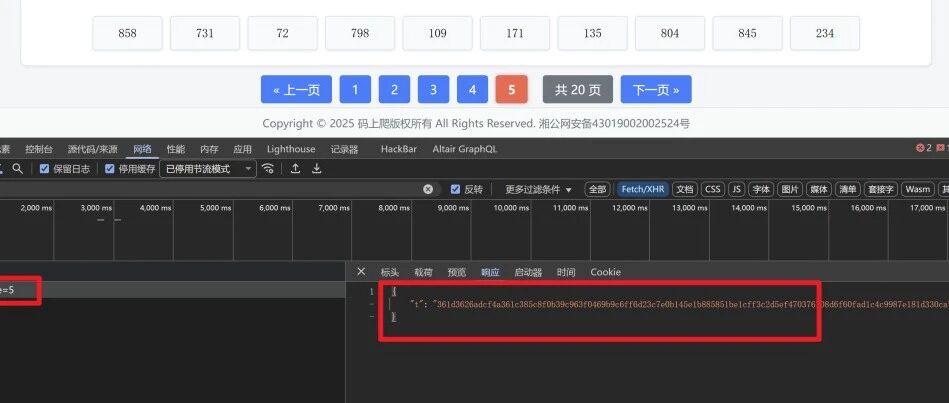Open the 记录器 tab

click(x=344, y=149)
